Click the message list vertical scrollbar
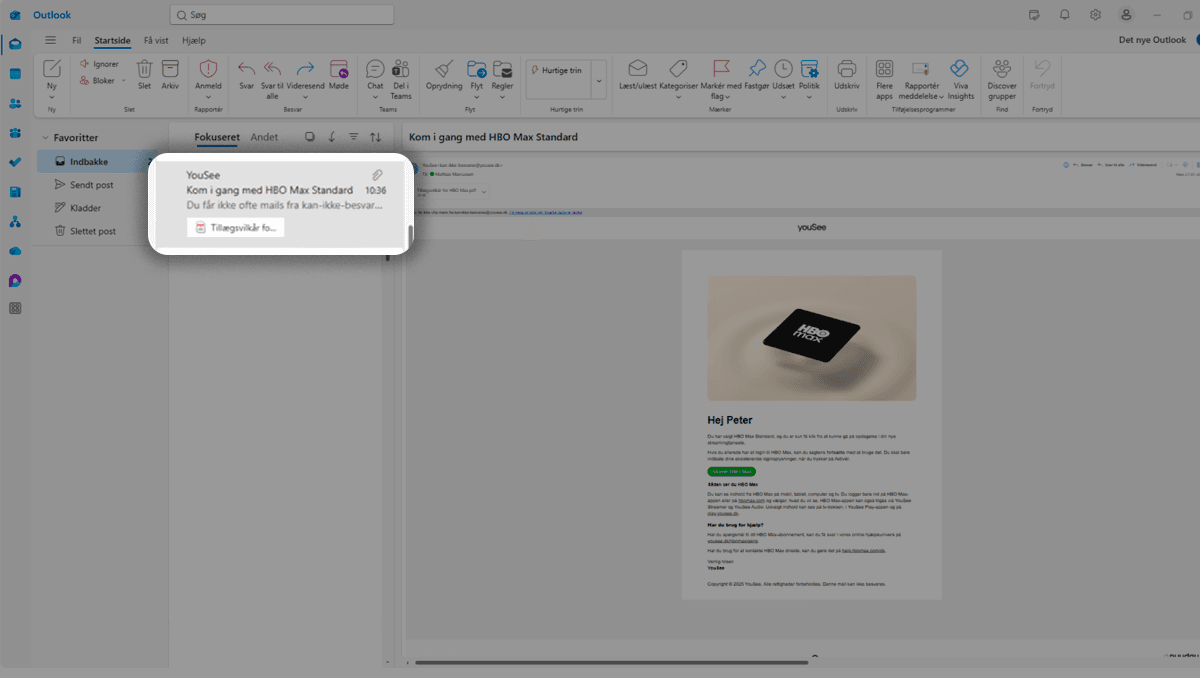The image size is (1200, 678). pos(409,237)
